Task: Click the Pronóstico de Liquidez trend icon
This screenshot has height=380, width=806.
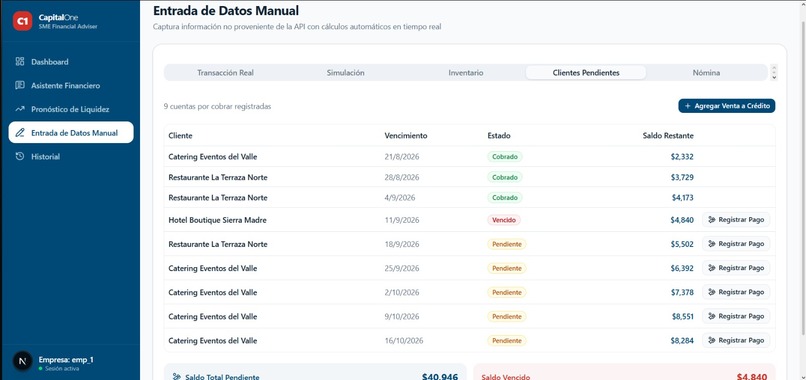Action: point(20,109)
